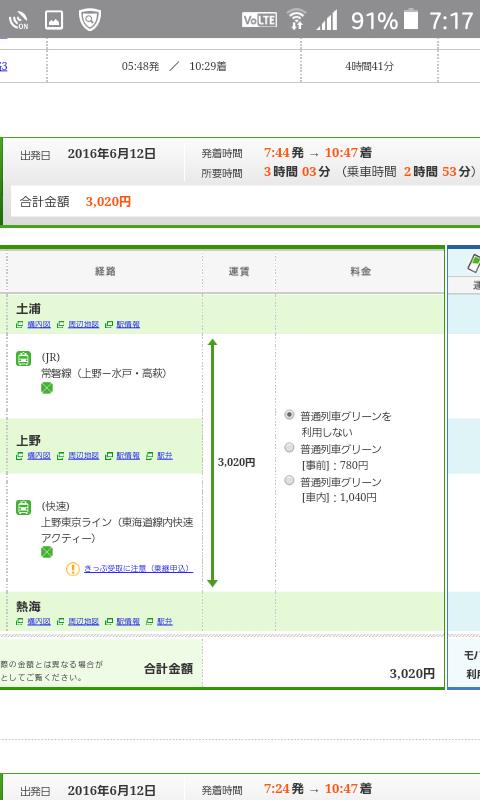Screen dimensions: 480x800
Task: Tap 3時間03分 duration in the 7:44発 summary
Action: coord(297,171)
